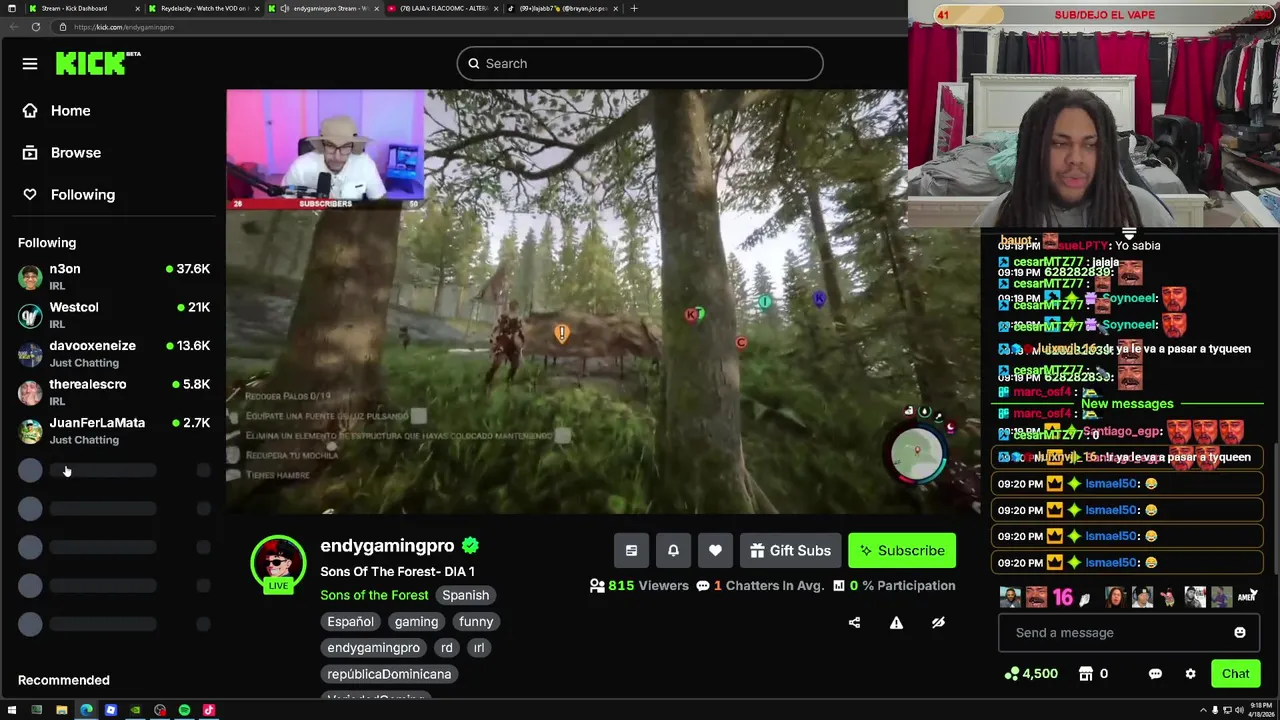Reload page with the refresh button
The height and width of the screenshot is (720, 1280).
coord(35,27)
